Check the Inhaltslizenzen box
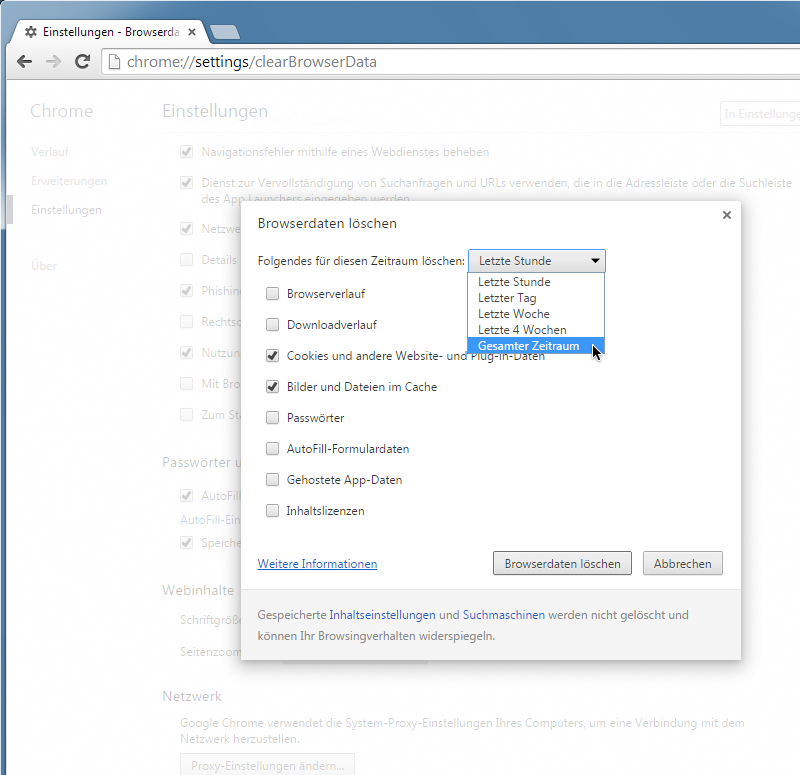Image resolution: width=800 pixels, height=775 pixels. (x=272, y=511)
